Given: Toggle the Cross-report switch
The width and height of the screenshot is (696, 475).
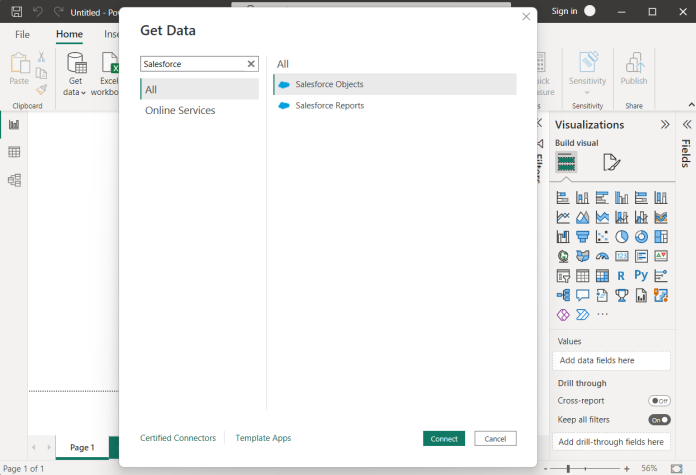Looking at the screenshot, I should (x=659, y=400).
